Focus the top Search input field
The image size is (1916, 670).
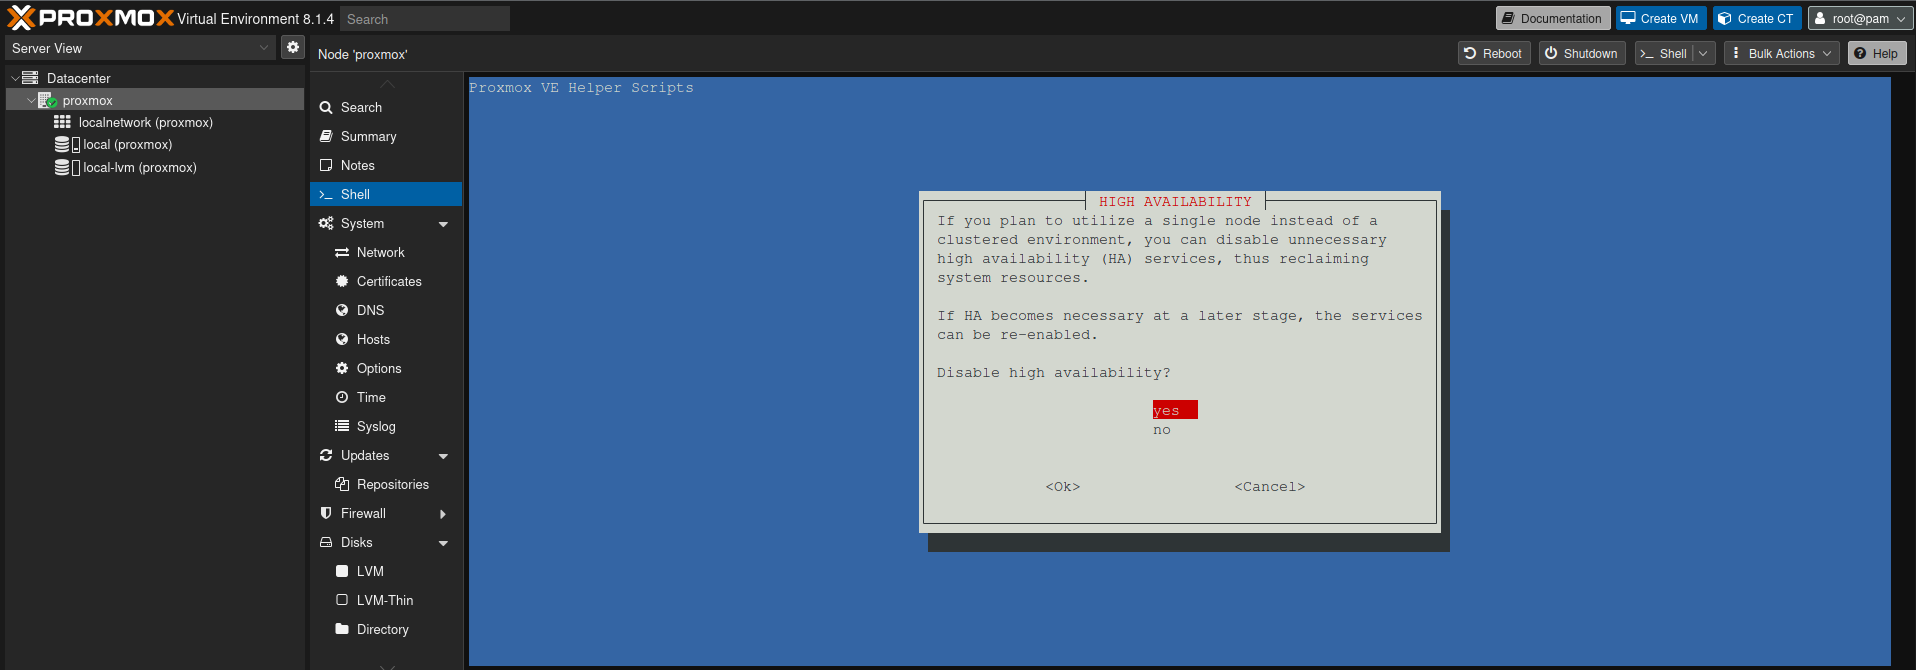click(x=425, y=19)
